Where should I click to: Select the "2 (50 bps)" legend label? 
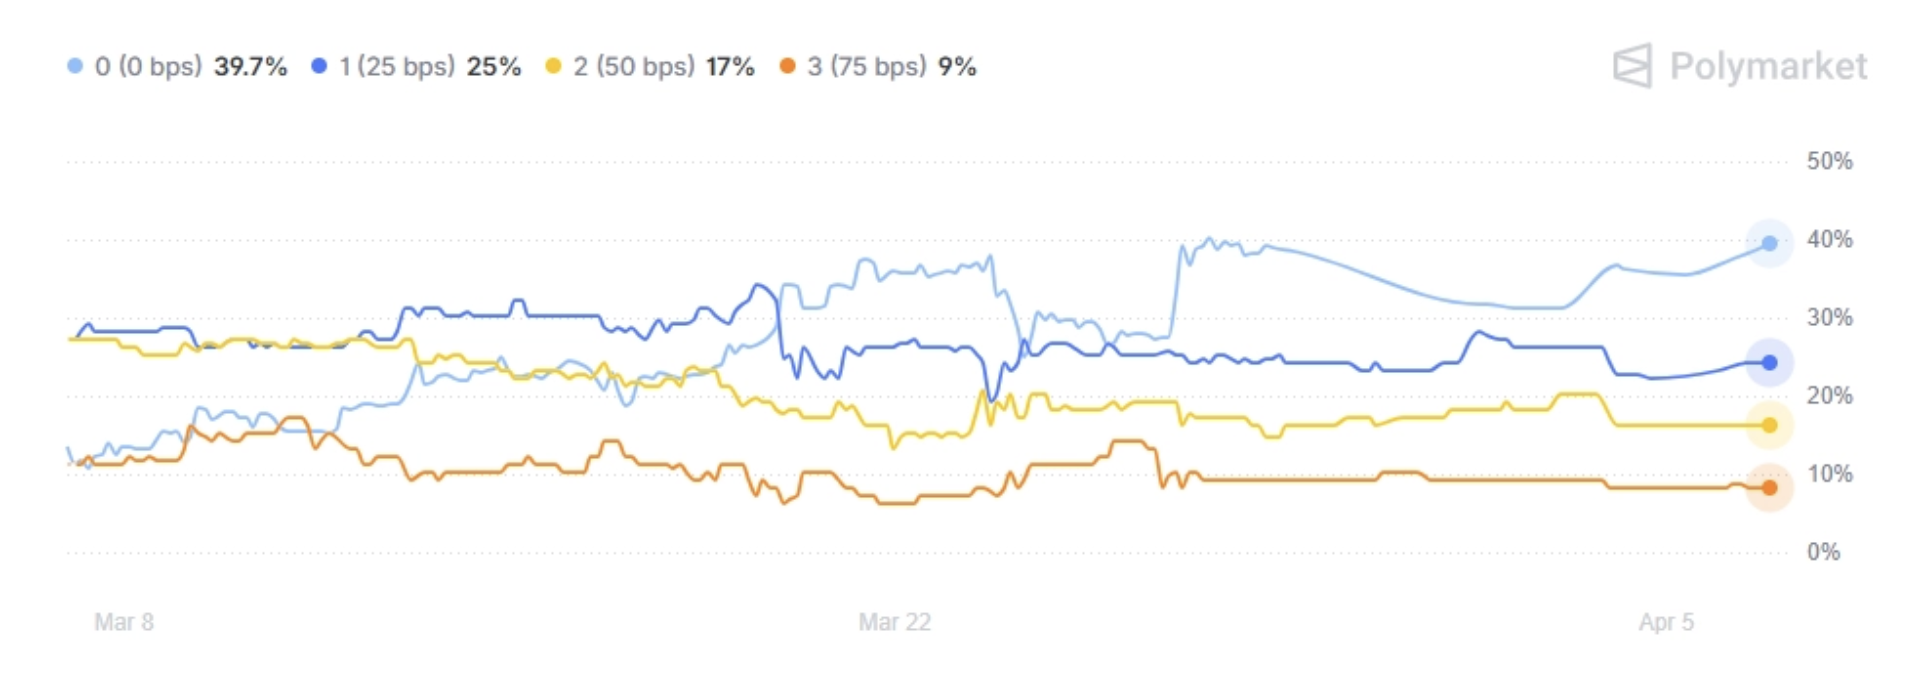click(633, 66)
